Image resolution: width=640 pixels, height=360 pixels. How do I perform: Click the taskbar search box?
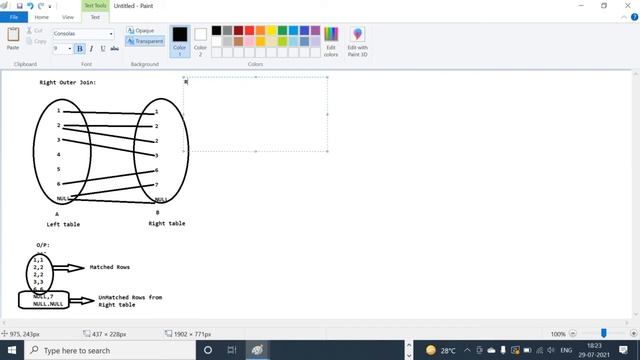pyautogui.click(x=110, y=350)
